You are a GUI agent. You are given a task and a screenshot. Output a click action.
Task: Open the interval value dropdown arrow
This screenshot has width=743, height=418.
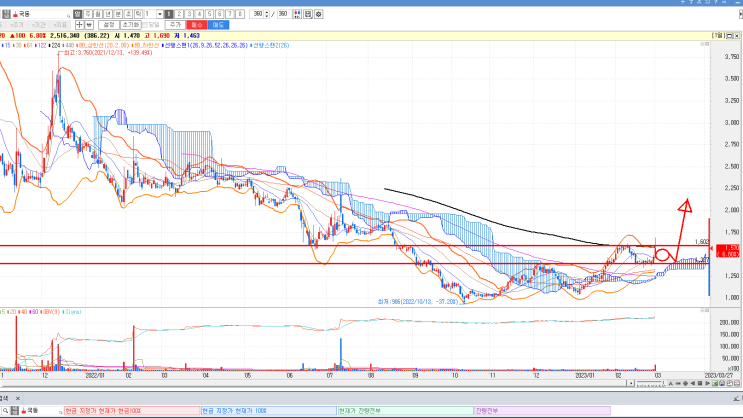(160, 14)
